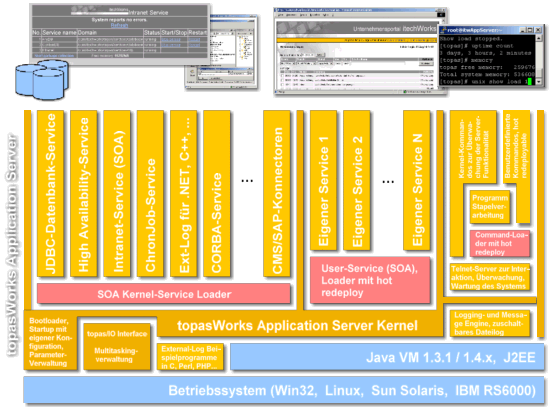
Task: Click the topas/IO Interface Multitasking box
Action: [x=117, y=346]
